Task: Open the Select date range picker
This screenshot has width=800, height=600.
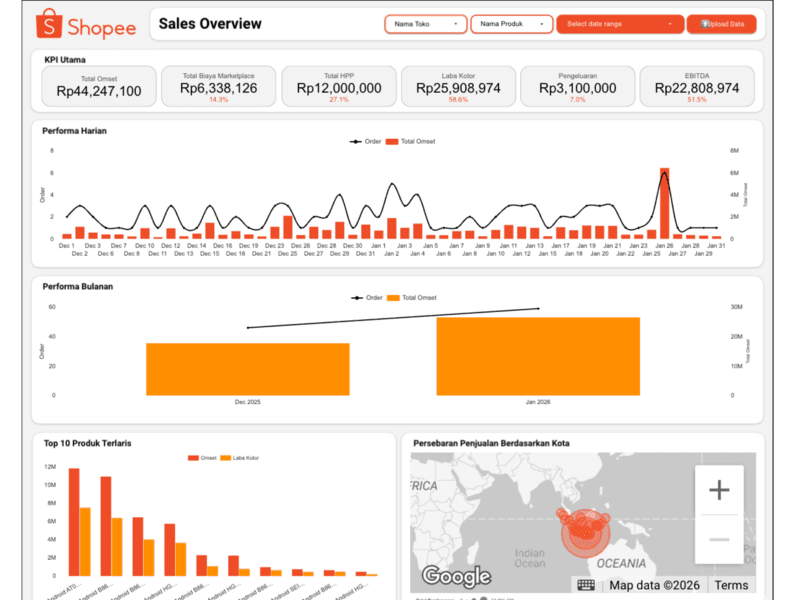Action: 620,24
